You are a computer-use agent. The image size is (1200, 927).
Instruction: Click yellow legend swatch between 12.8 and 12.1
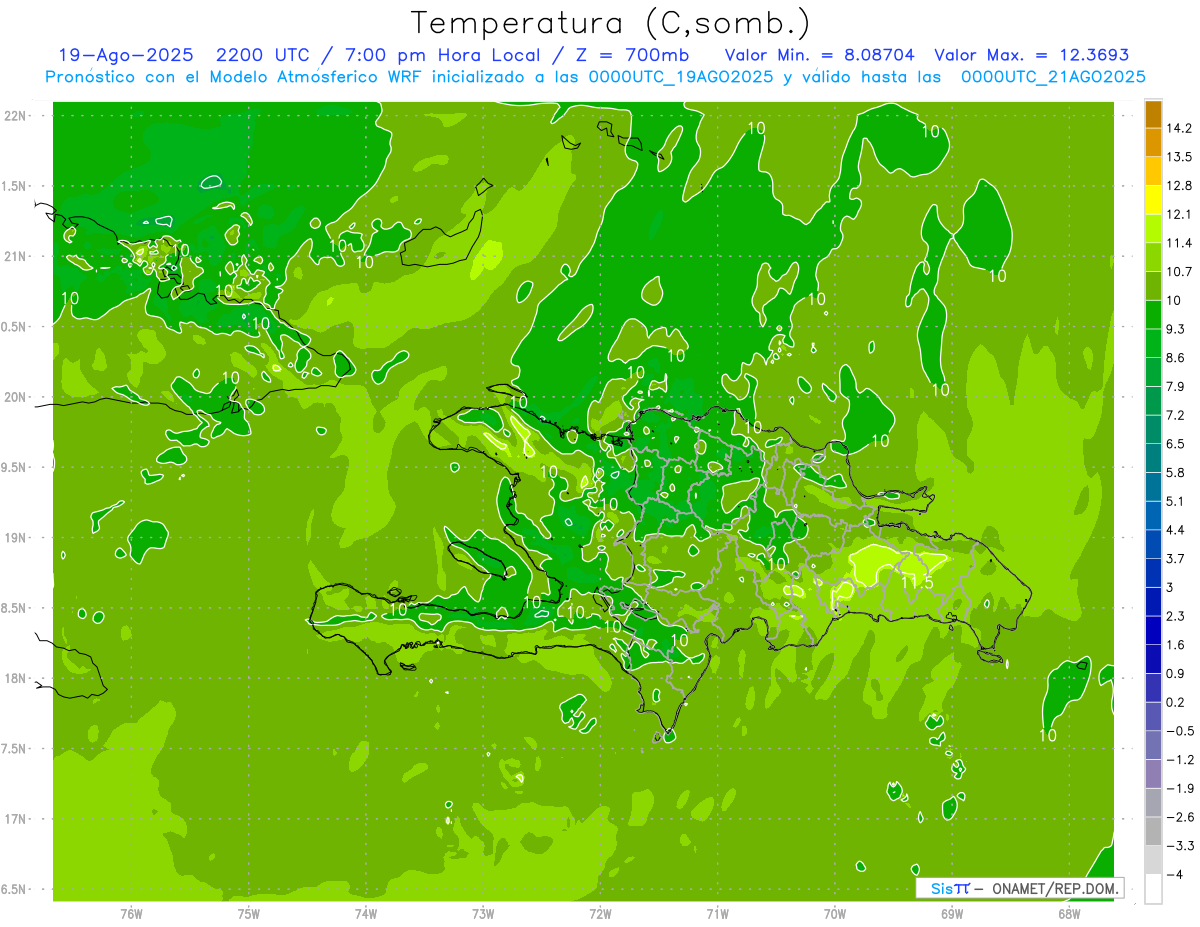[1153, 200]
